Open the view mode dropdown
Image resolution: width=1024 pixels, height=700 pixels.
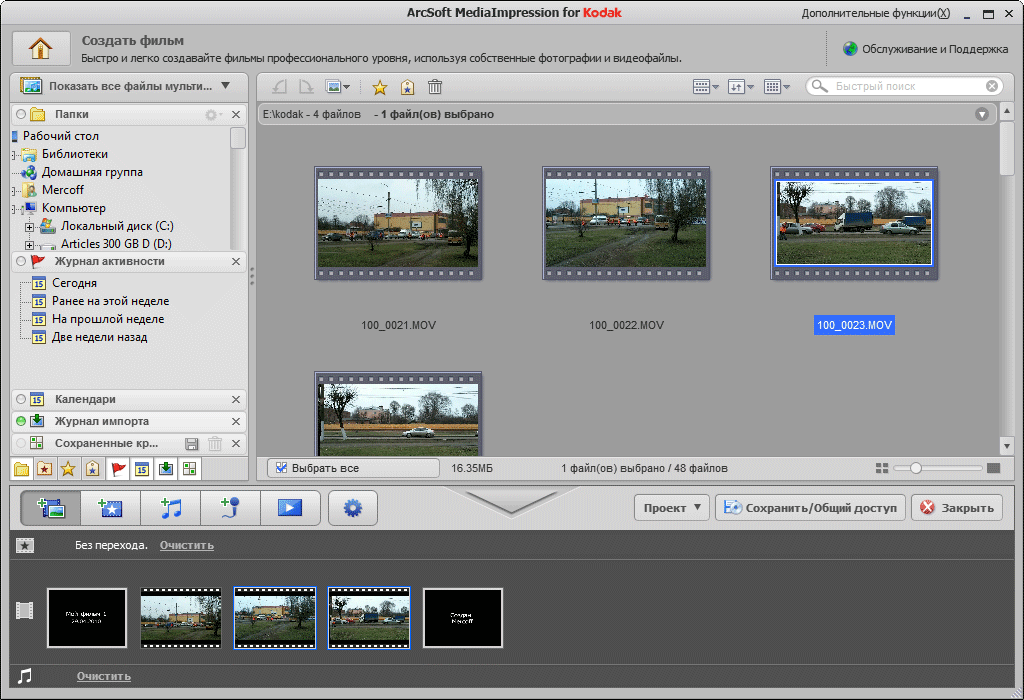pyautogui.click(x=706, y=86)
